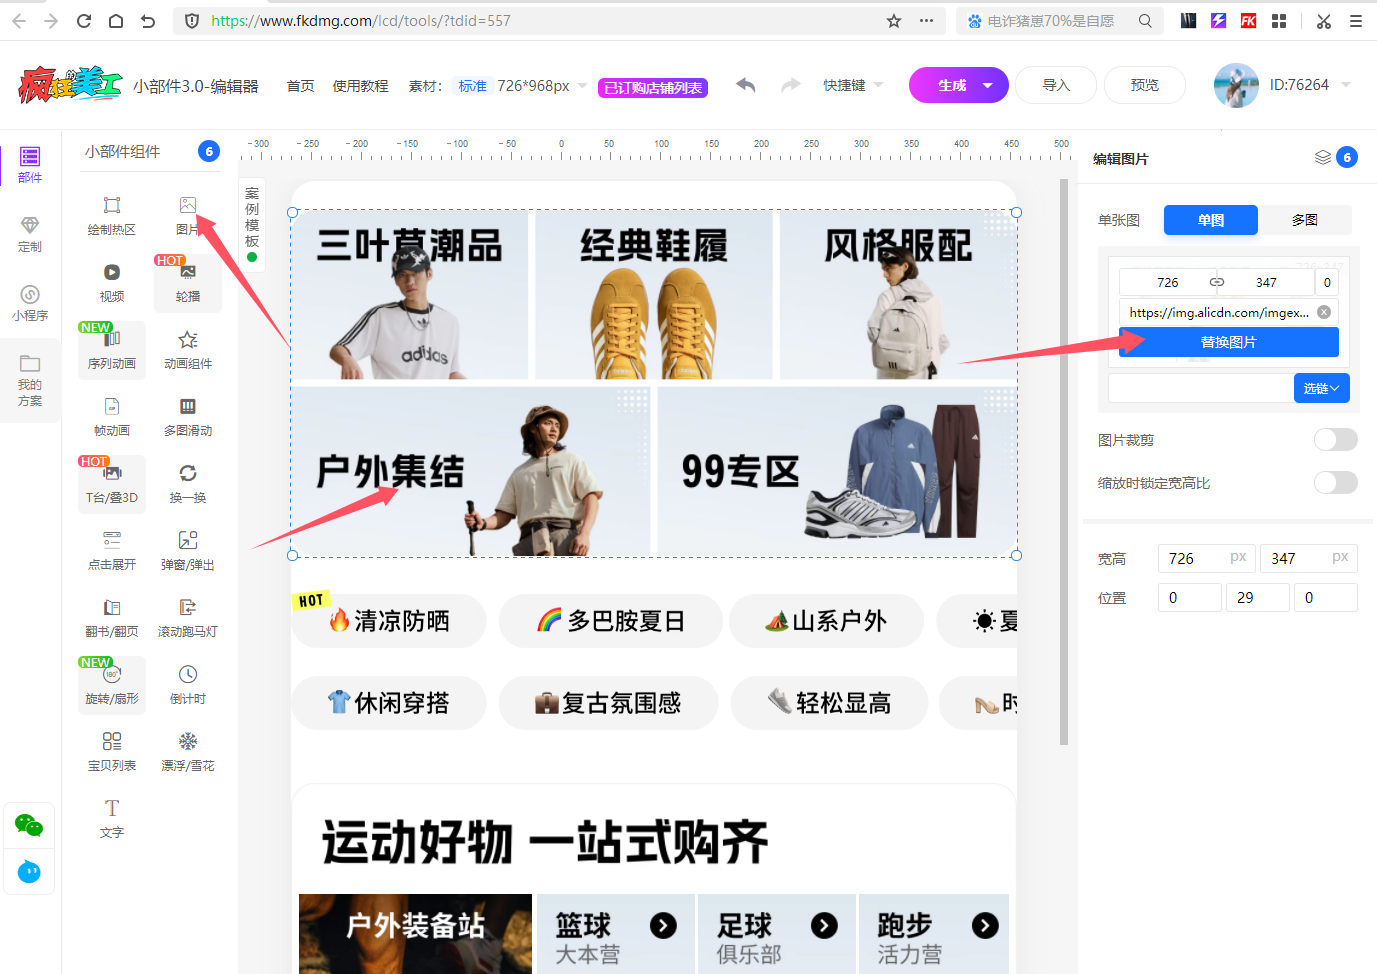Turn on 缩放时锁定宽高比 switch

tap(1336, 483)
